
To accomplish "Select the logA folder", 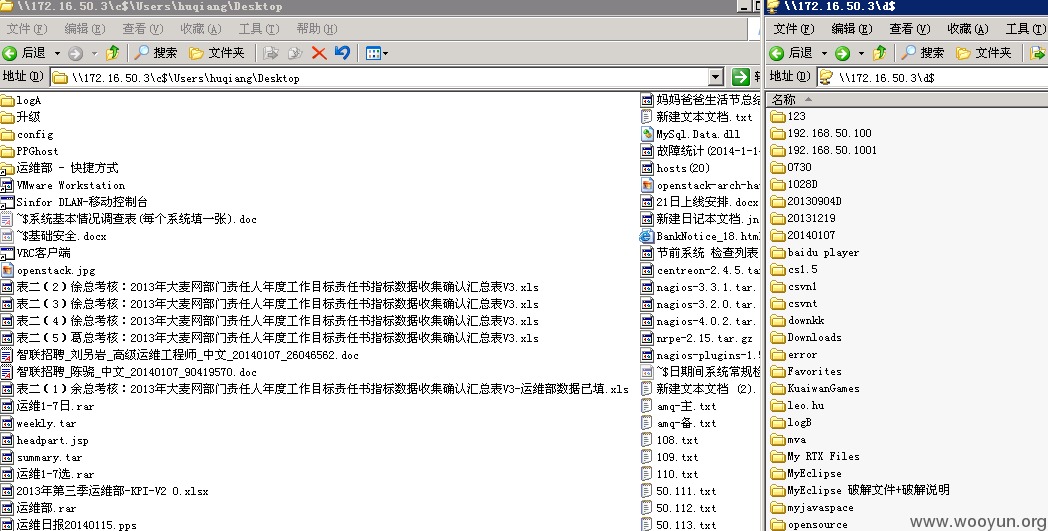I will click(x=21, y=100).
